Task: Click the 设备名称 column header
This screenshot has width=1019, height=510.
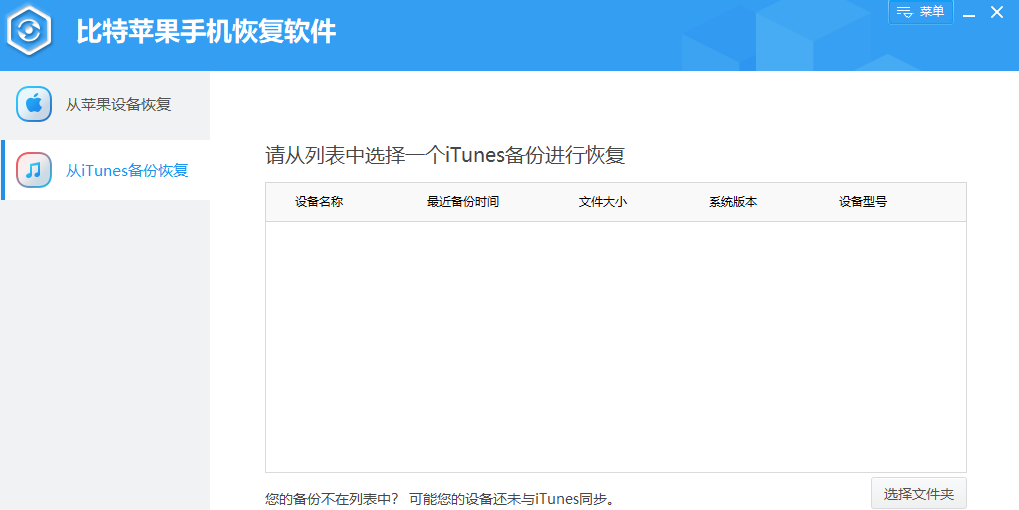Action: pyautogui.click(x=319, y=201)
